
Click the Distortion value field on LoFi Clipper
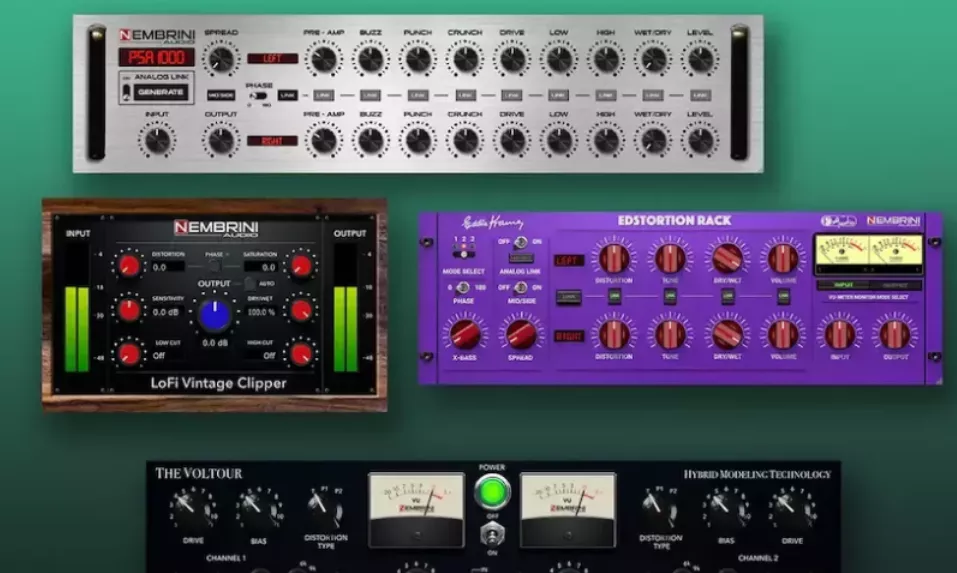pos(167,267)
